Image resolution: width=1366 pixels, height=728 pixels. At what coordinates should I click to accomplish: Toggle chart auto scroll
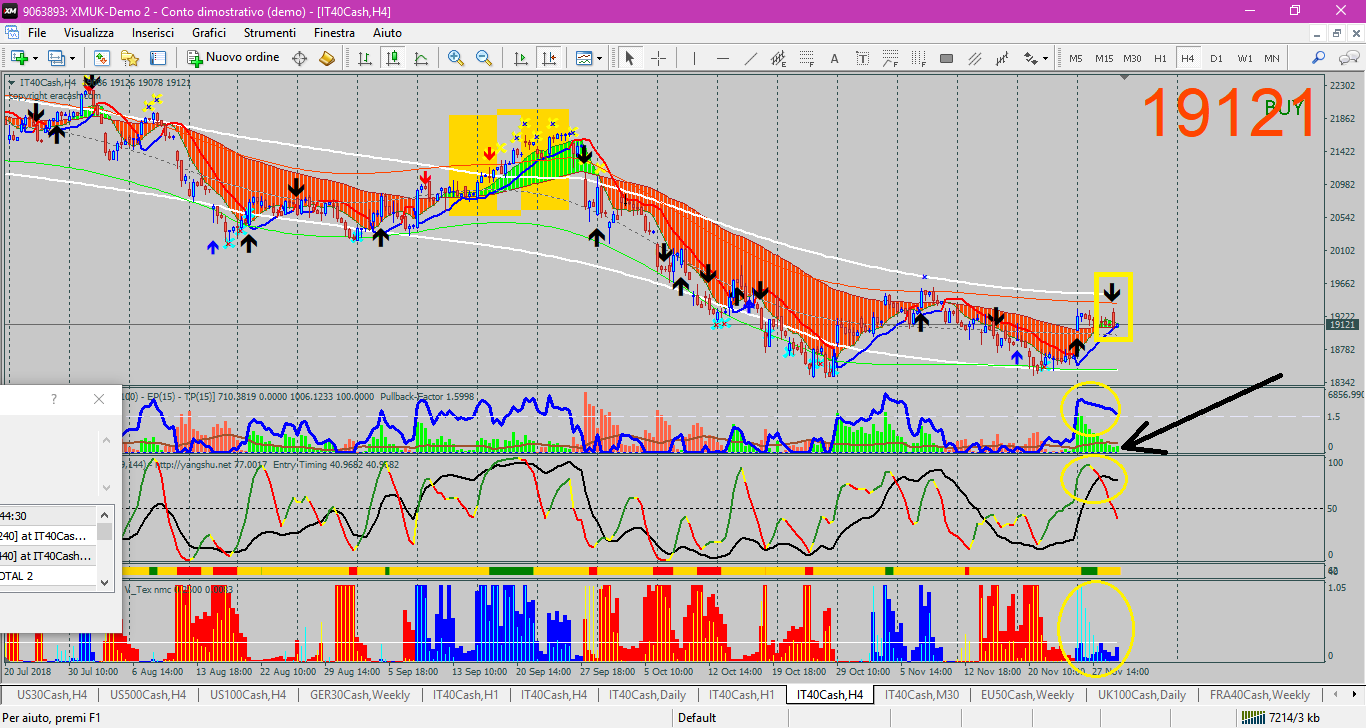520,58
